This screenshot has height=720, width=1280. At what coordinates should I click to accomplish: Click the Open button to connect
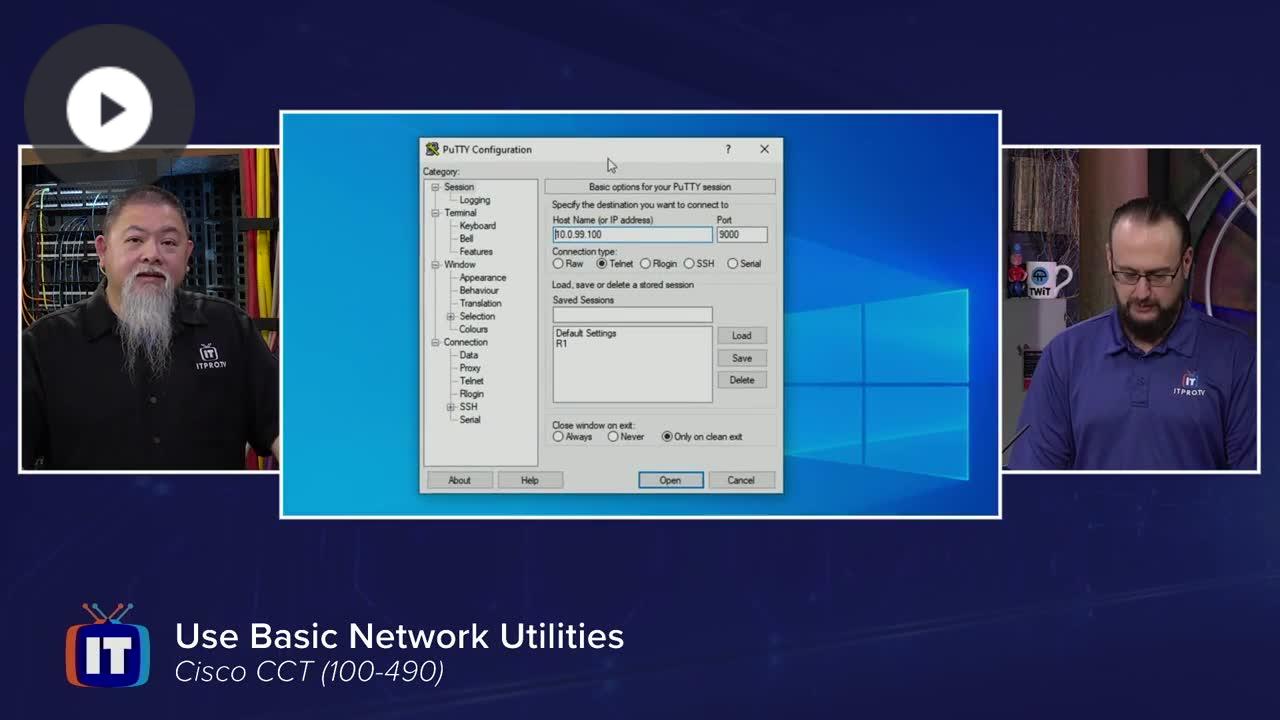point(671,481)
